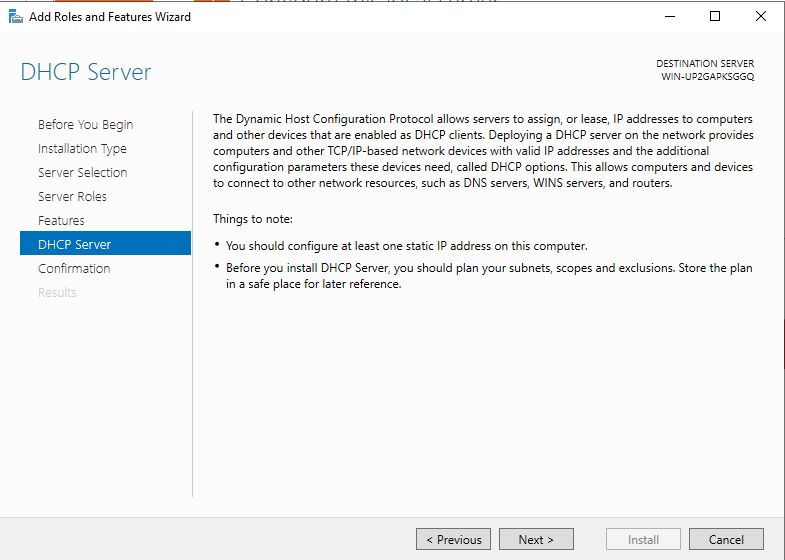This screenshot has height=560, width=785.
Task: Click the static IP address note
Action: point(406,246)
